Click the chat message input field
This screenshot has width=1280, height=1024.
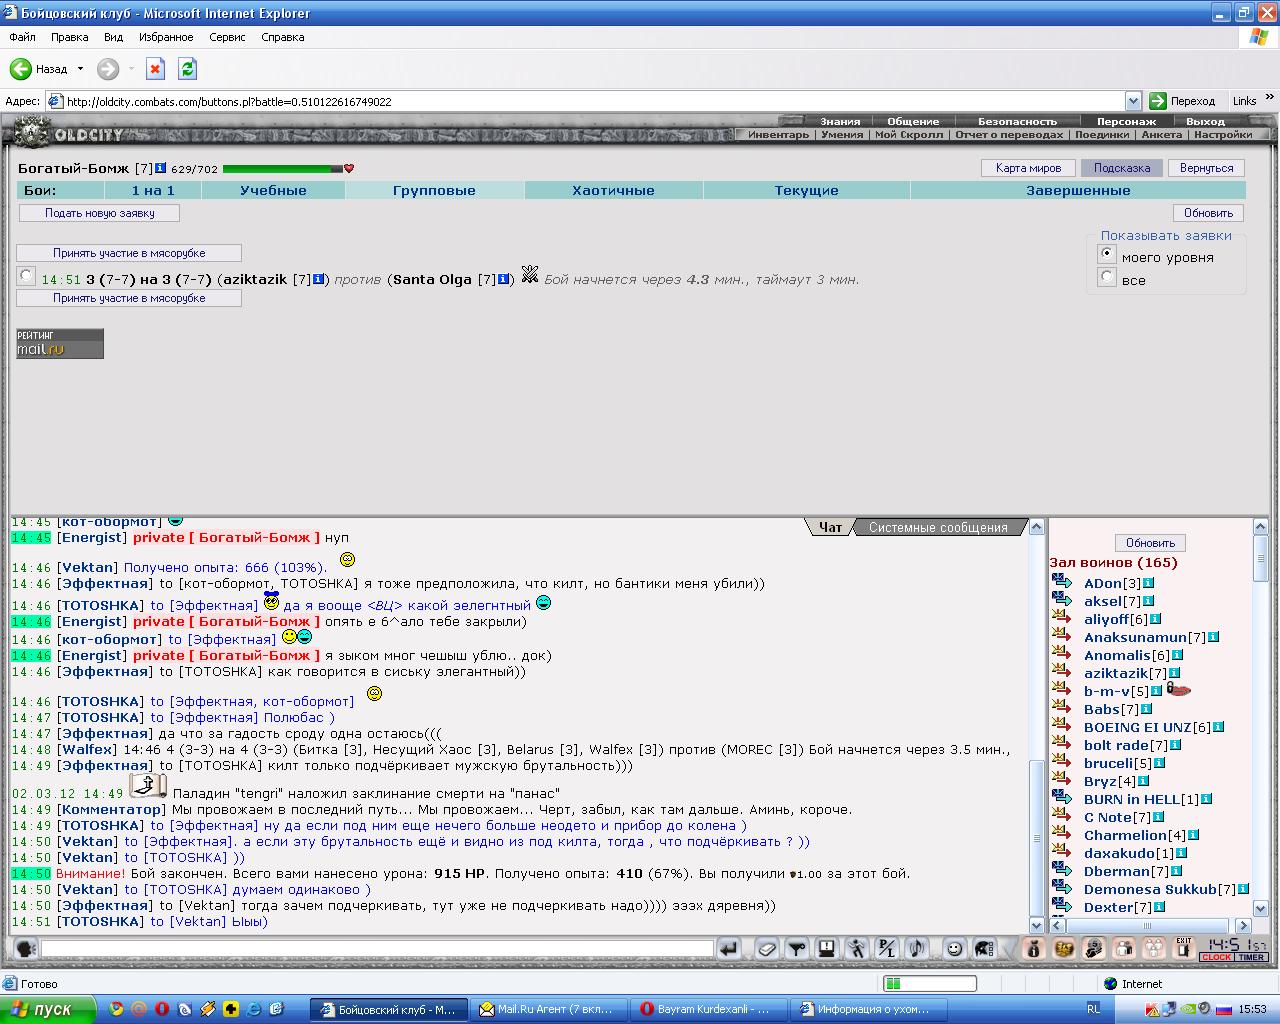pos(377,948)
